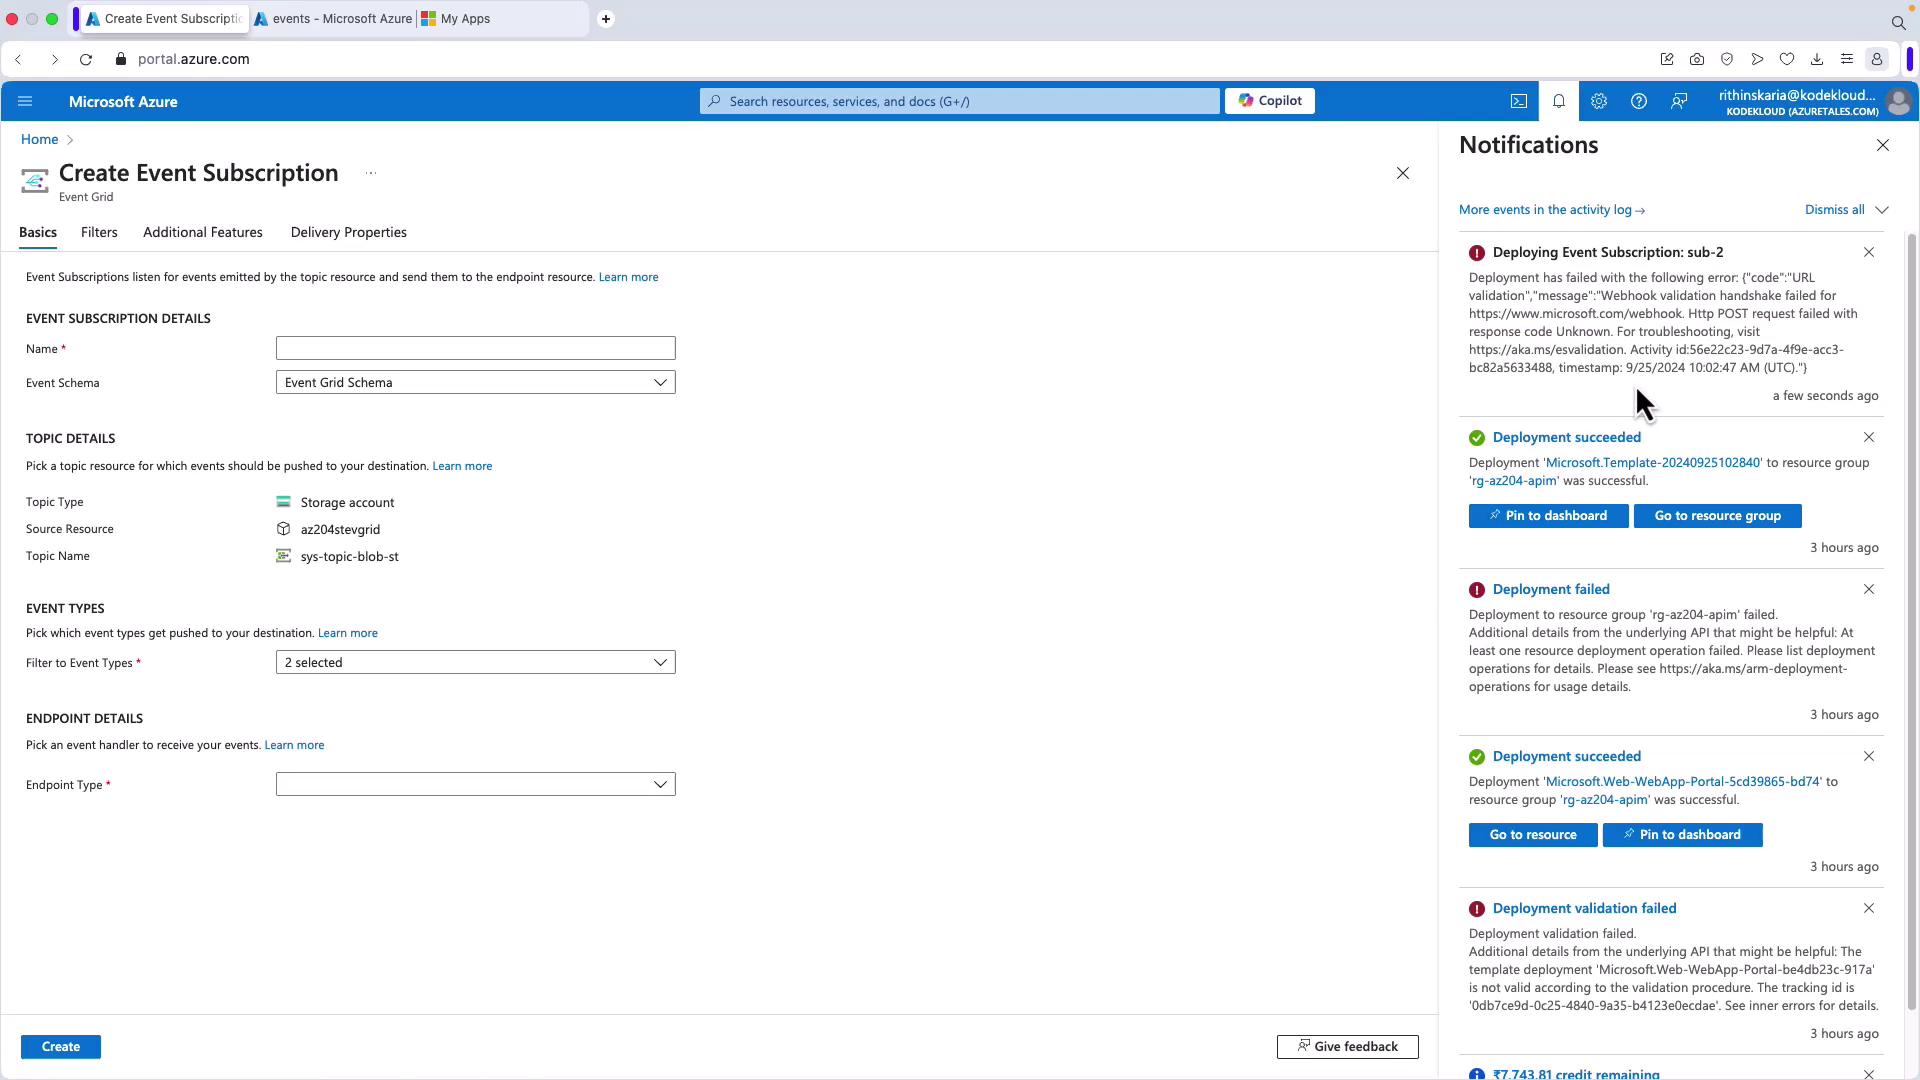Open Azure Cloud Shell icon
Image resolution: width=1920 pixels, height=1080 pixels.
1518,101
